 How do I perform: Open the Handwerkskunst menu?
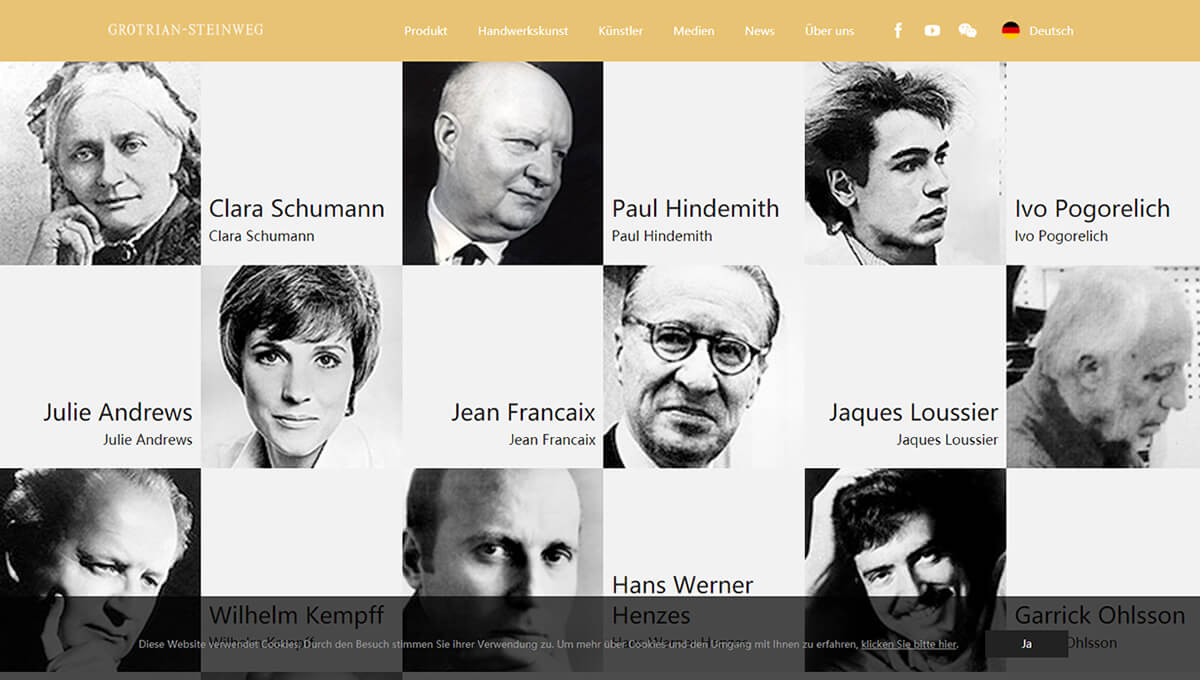(x=523, y=31)
